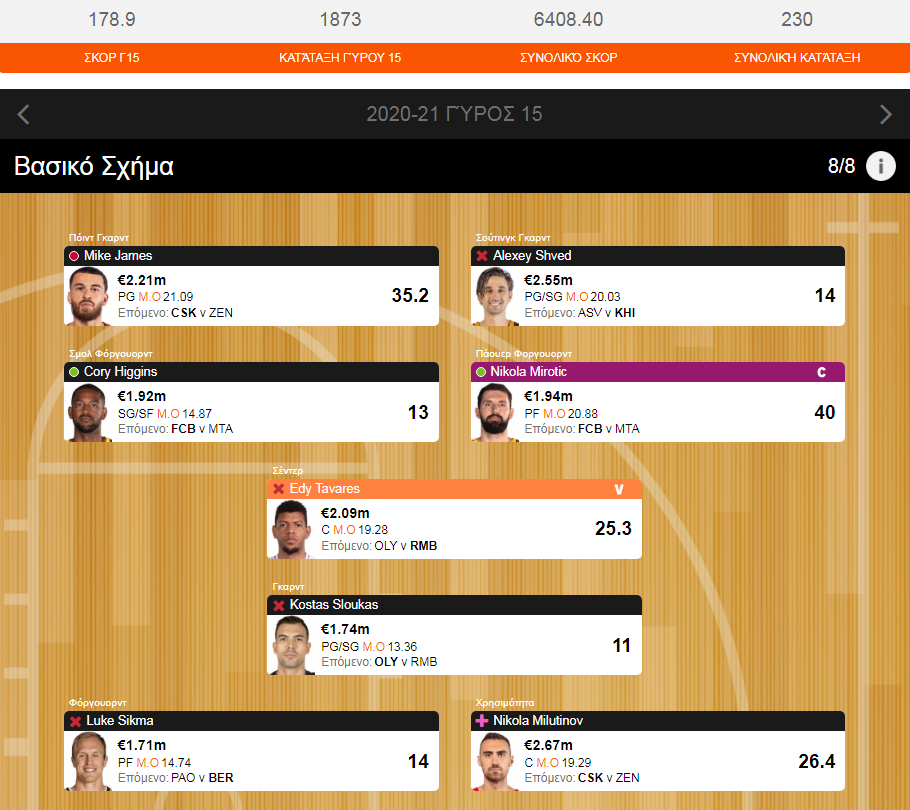Click red X icon beside Luke Sikma
This screenshot has height=810, width=910.
click(x=75, y=721)
